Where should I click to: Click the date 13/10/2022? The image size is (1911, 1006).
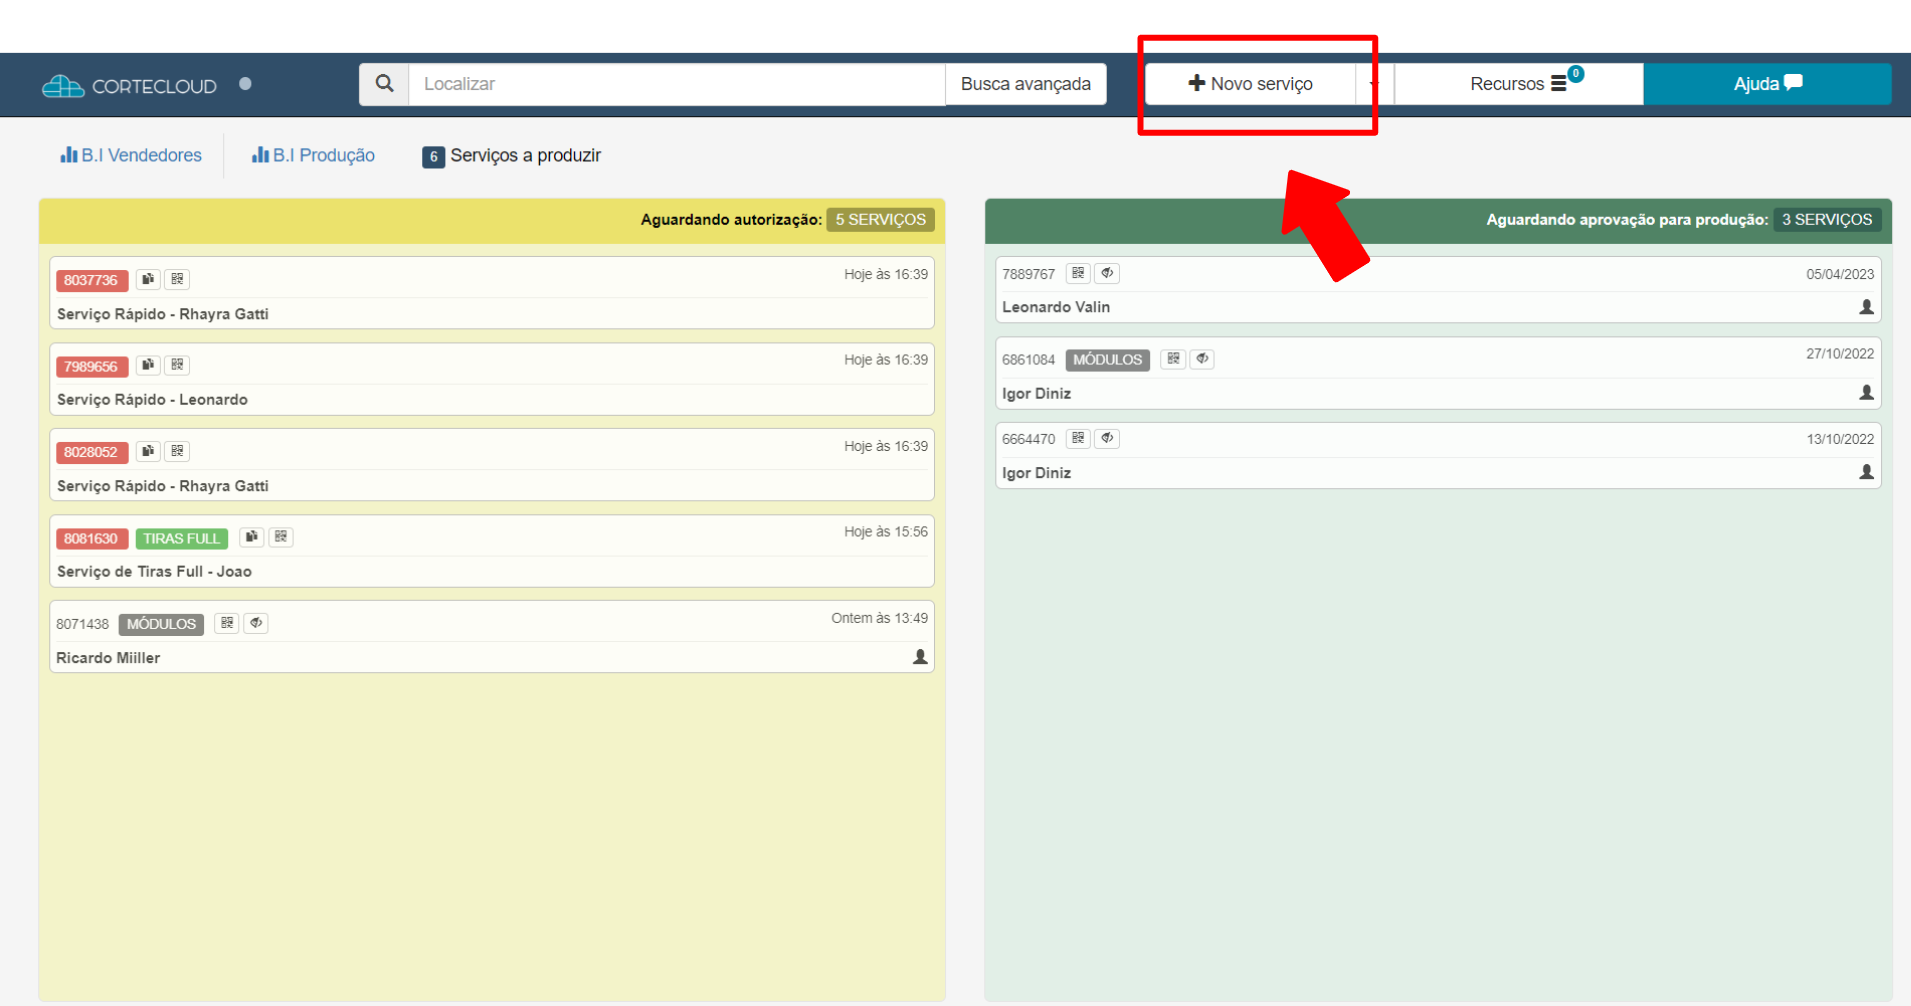[1840, 439]
